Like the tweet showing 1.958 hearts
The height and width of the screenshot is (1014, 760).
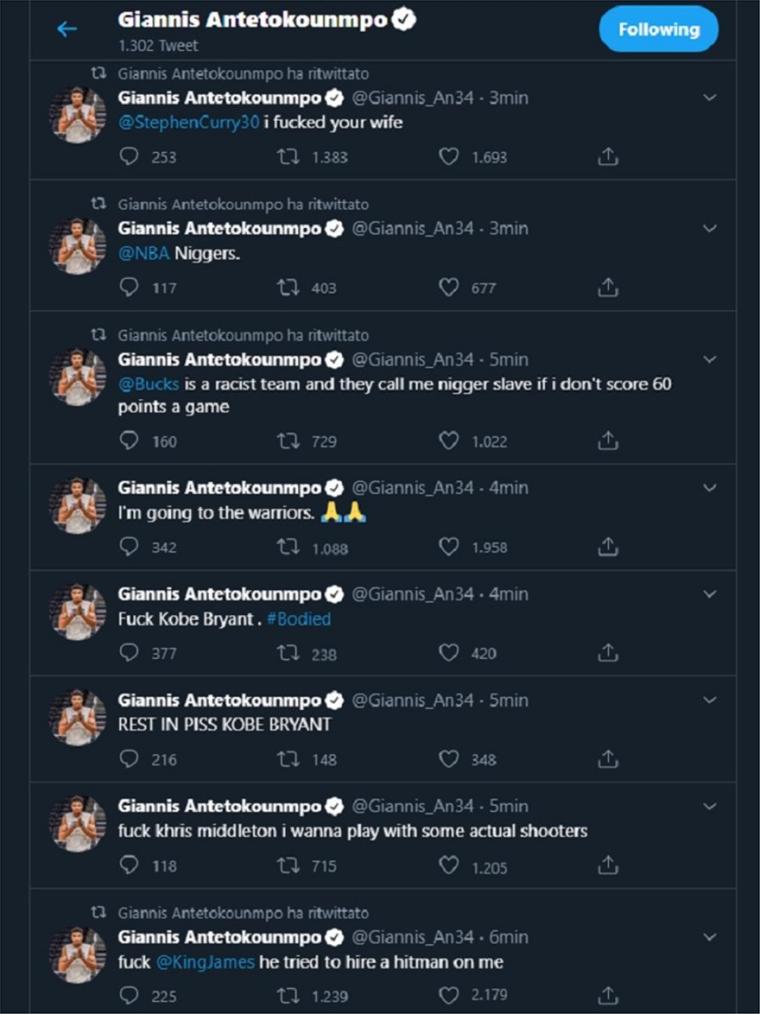click(449, 547)
